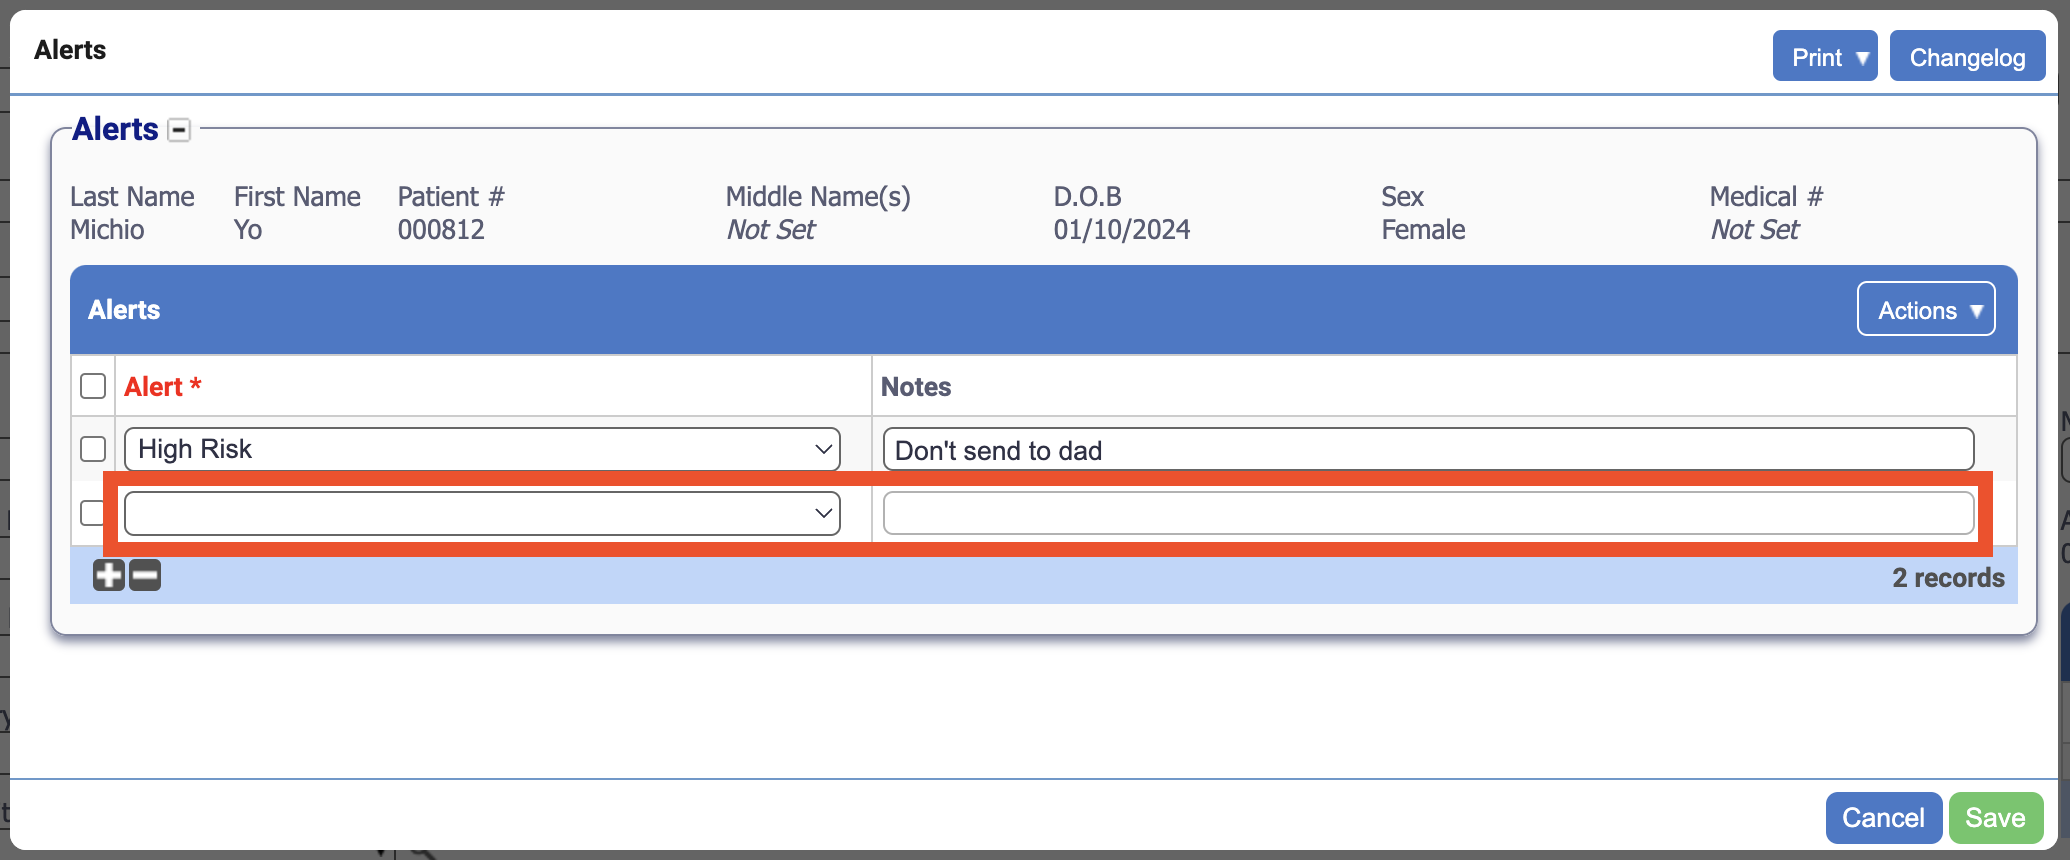Open the Print dropdown menu
Screen dimensions: 2070x860
pos(1824,57)
